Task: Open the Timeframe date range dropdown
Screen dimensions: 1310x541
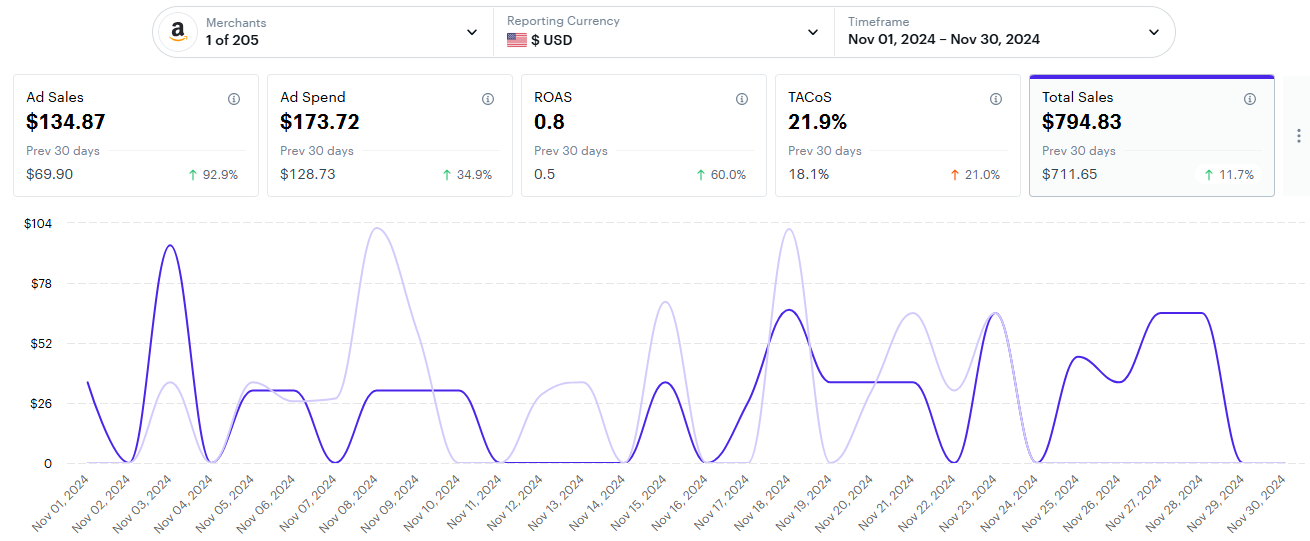Action: 1154,32
